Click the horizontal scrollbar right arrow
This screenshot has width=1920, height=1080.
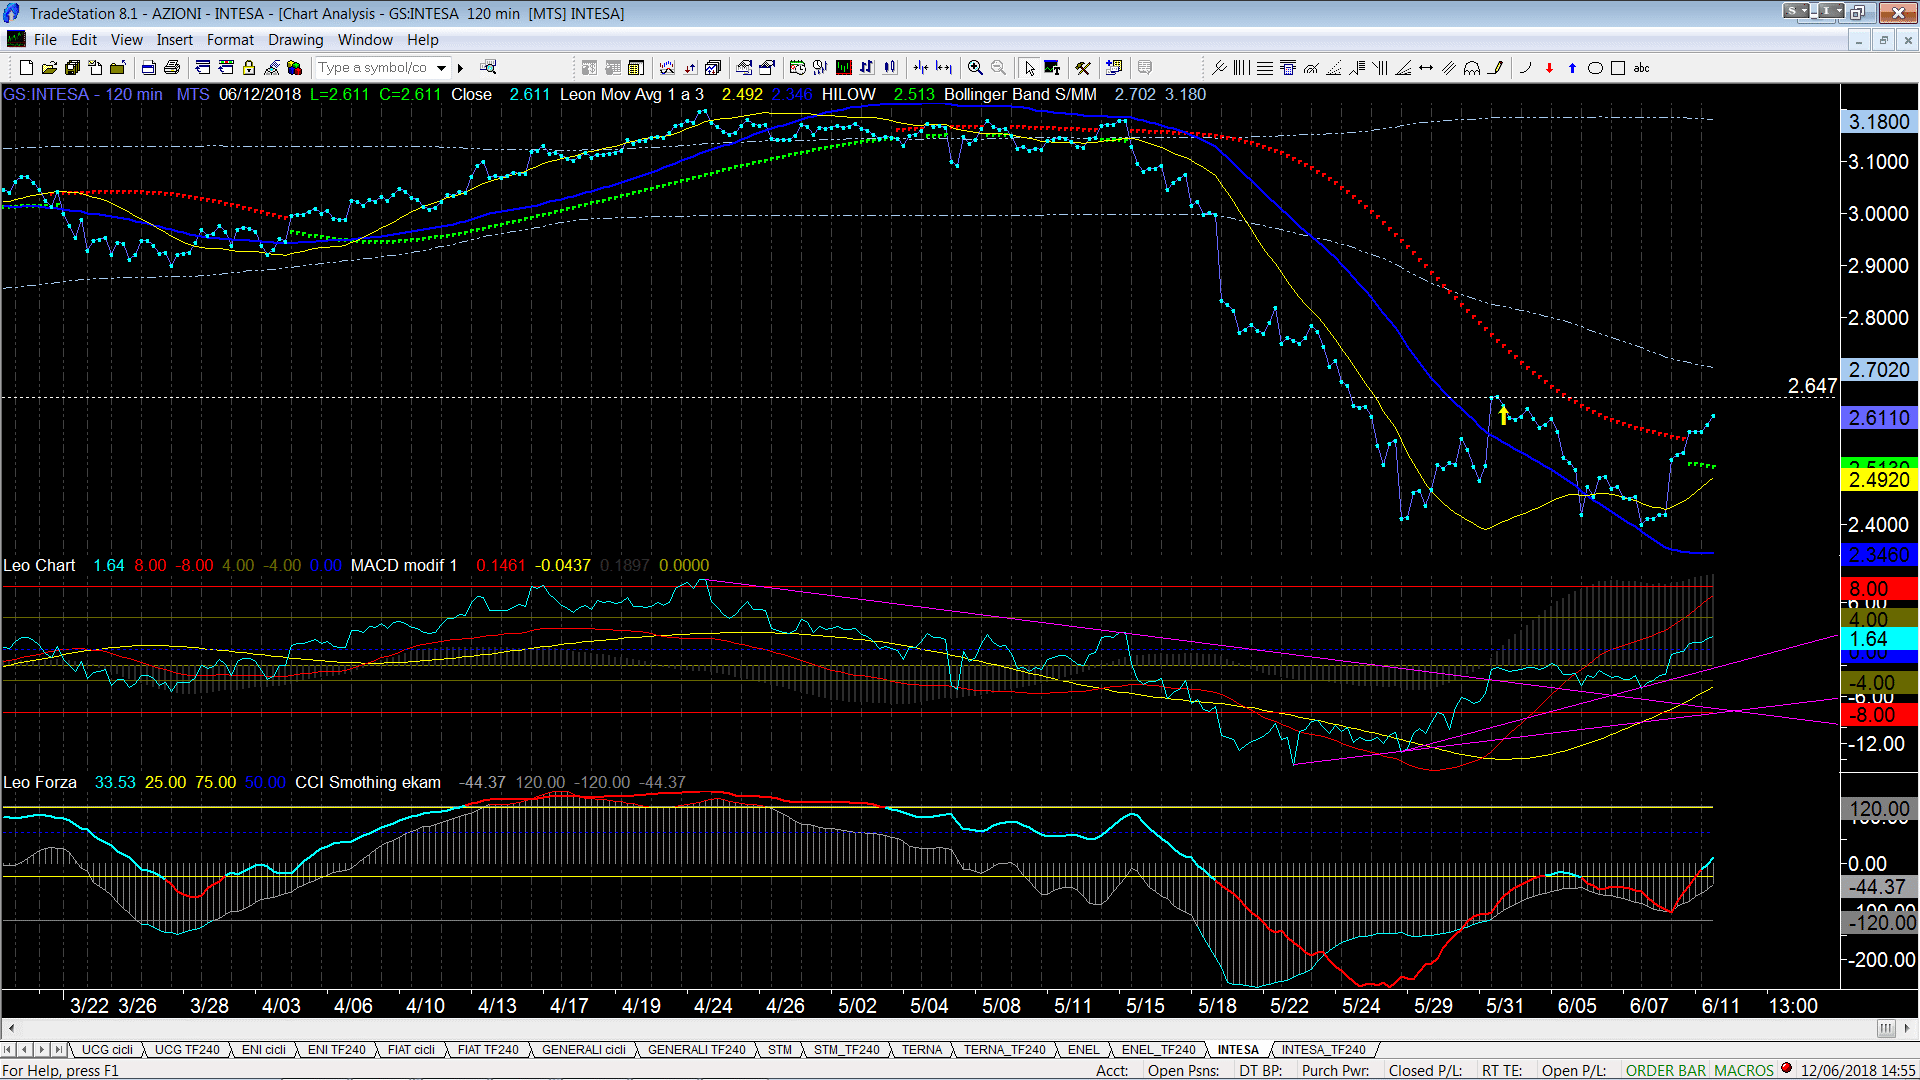1908,1029
